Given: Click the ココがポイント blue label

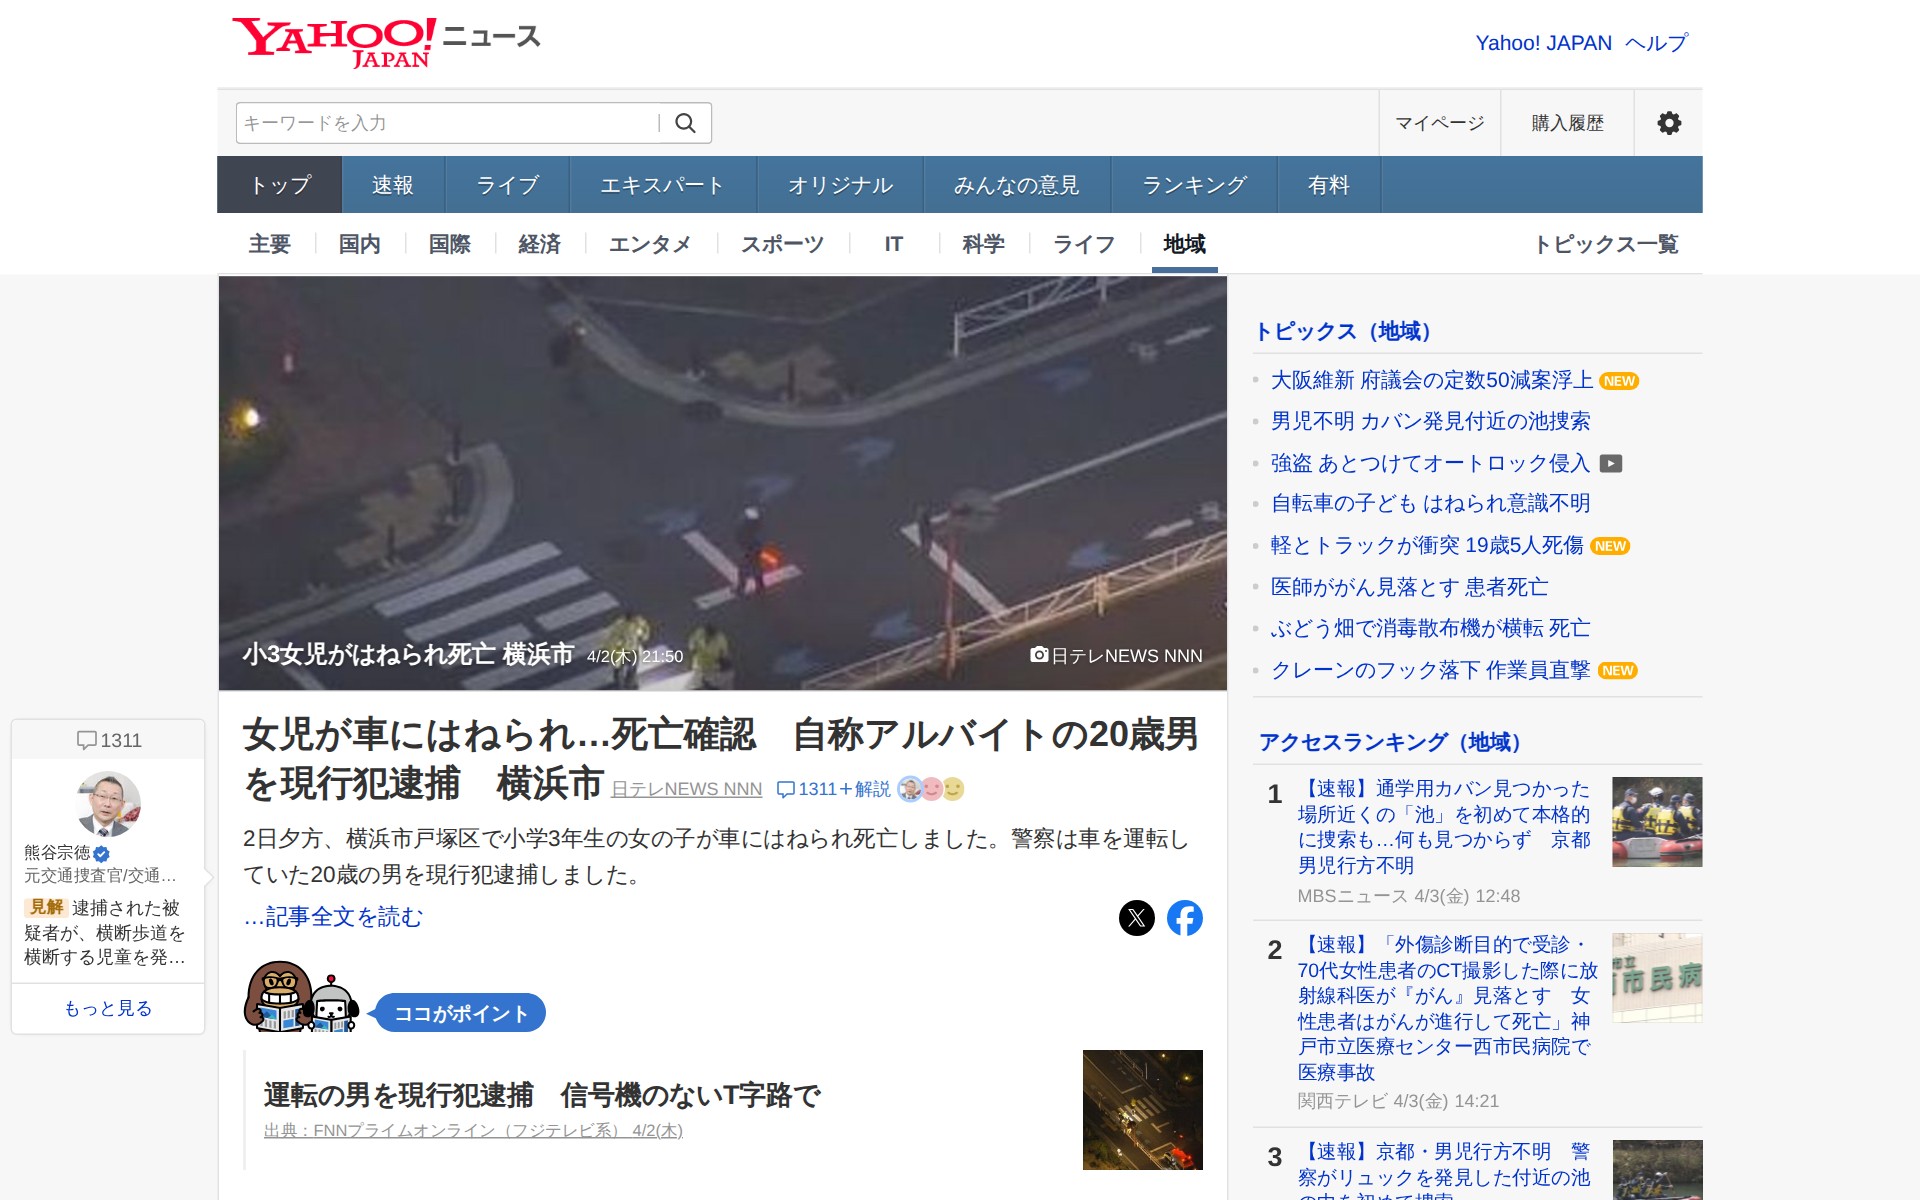Looking at the screenshot, I should coord(460,1013).
